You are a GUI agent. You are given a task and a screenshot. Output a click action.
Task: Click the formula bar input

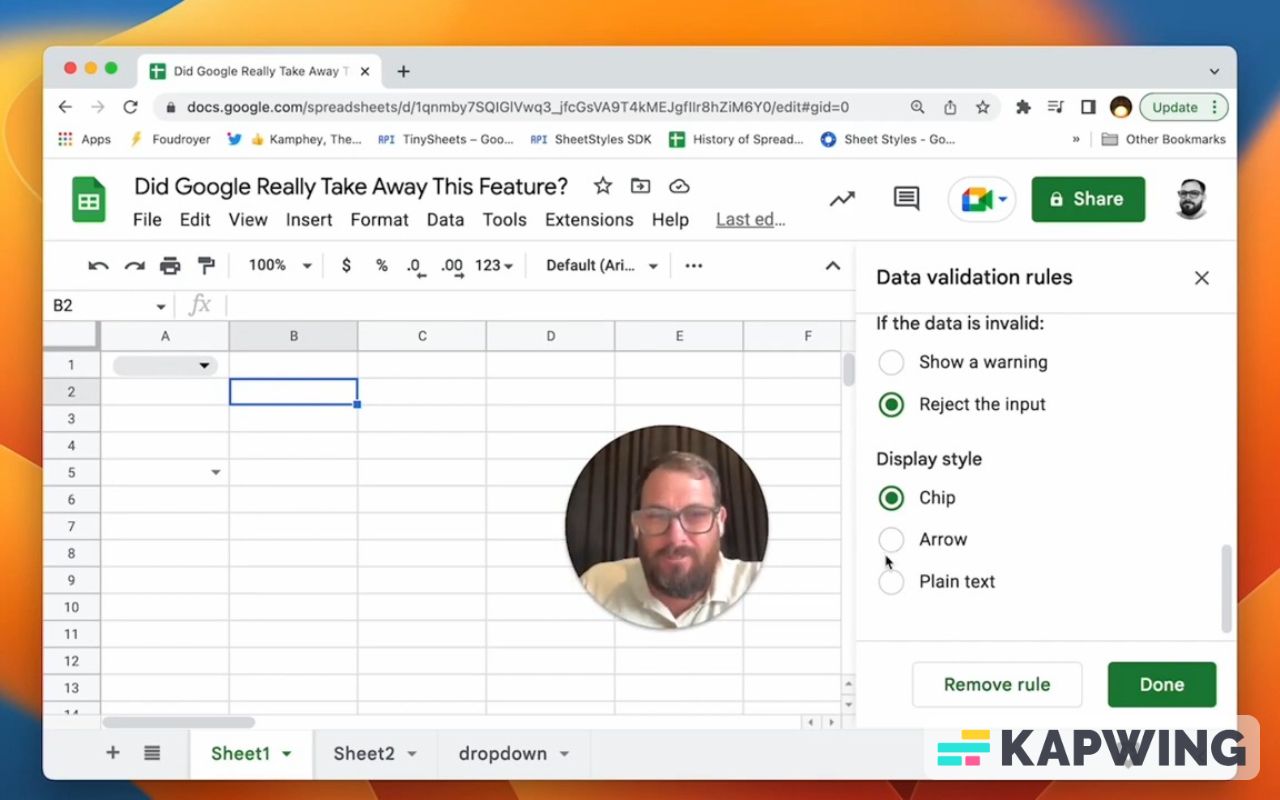click(x=540, y=306)
